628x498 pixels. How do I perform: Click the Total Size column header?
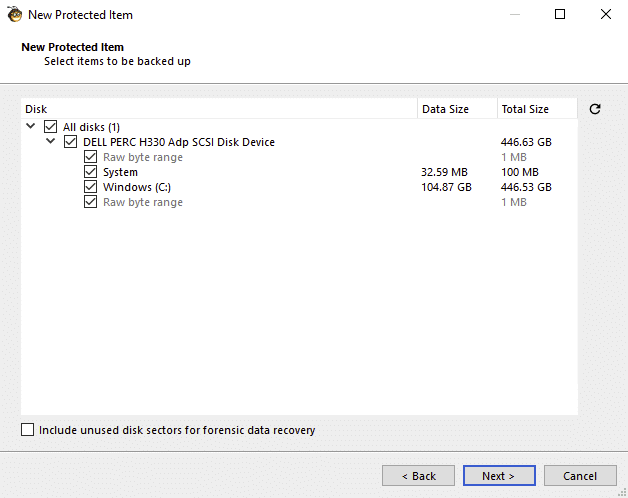click(x=537, y=109)
